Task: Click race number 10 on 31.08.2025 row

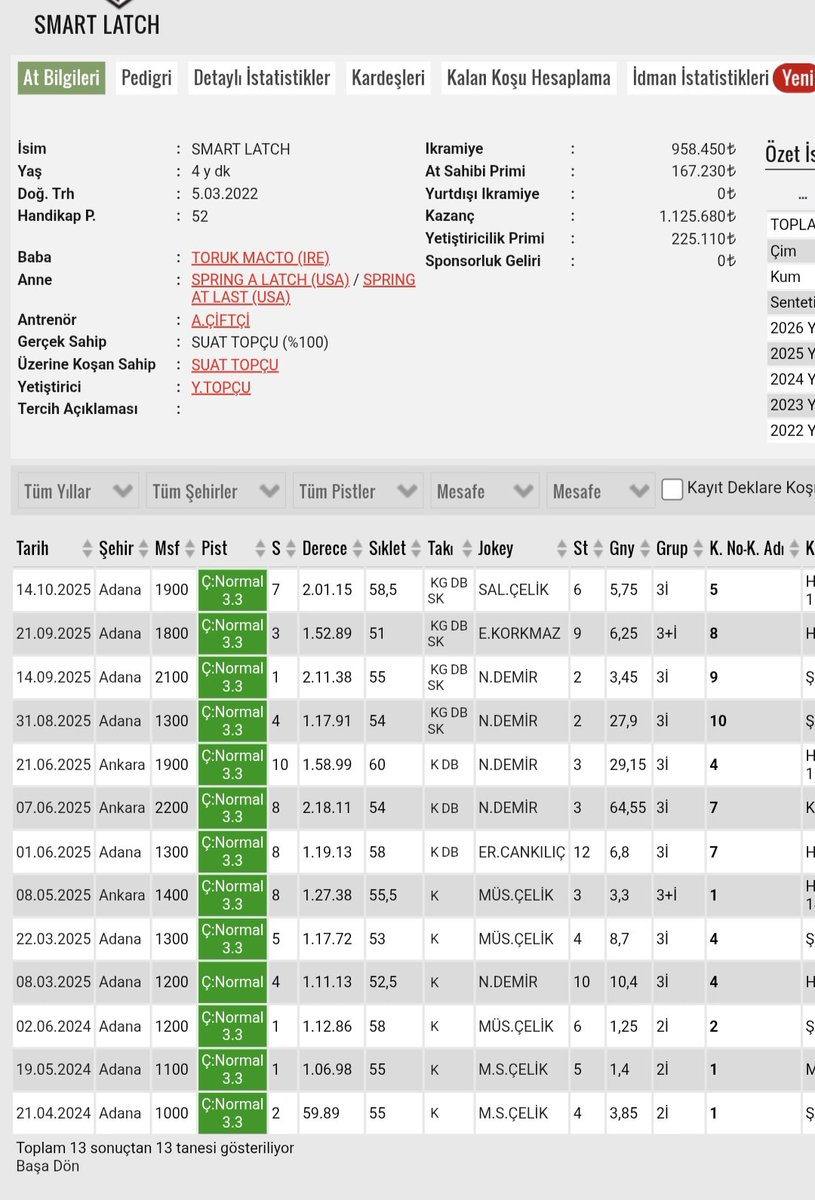Action: pyautogui.click(x=718, y=720)
